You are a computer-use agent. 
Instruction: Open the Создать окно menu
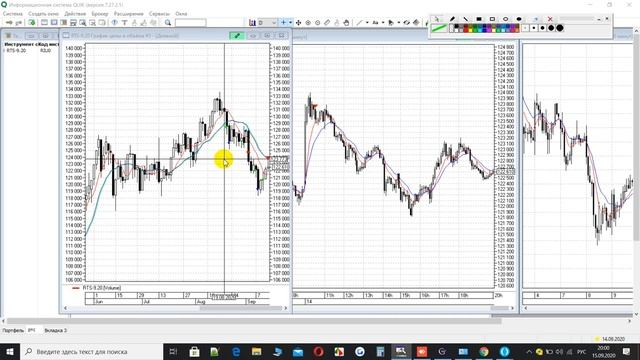tap(43, 13)
